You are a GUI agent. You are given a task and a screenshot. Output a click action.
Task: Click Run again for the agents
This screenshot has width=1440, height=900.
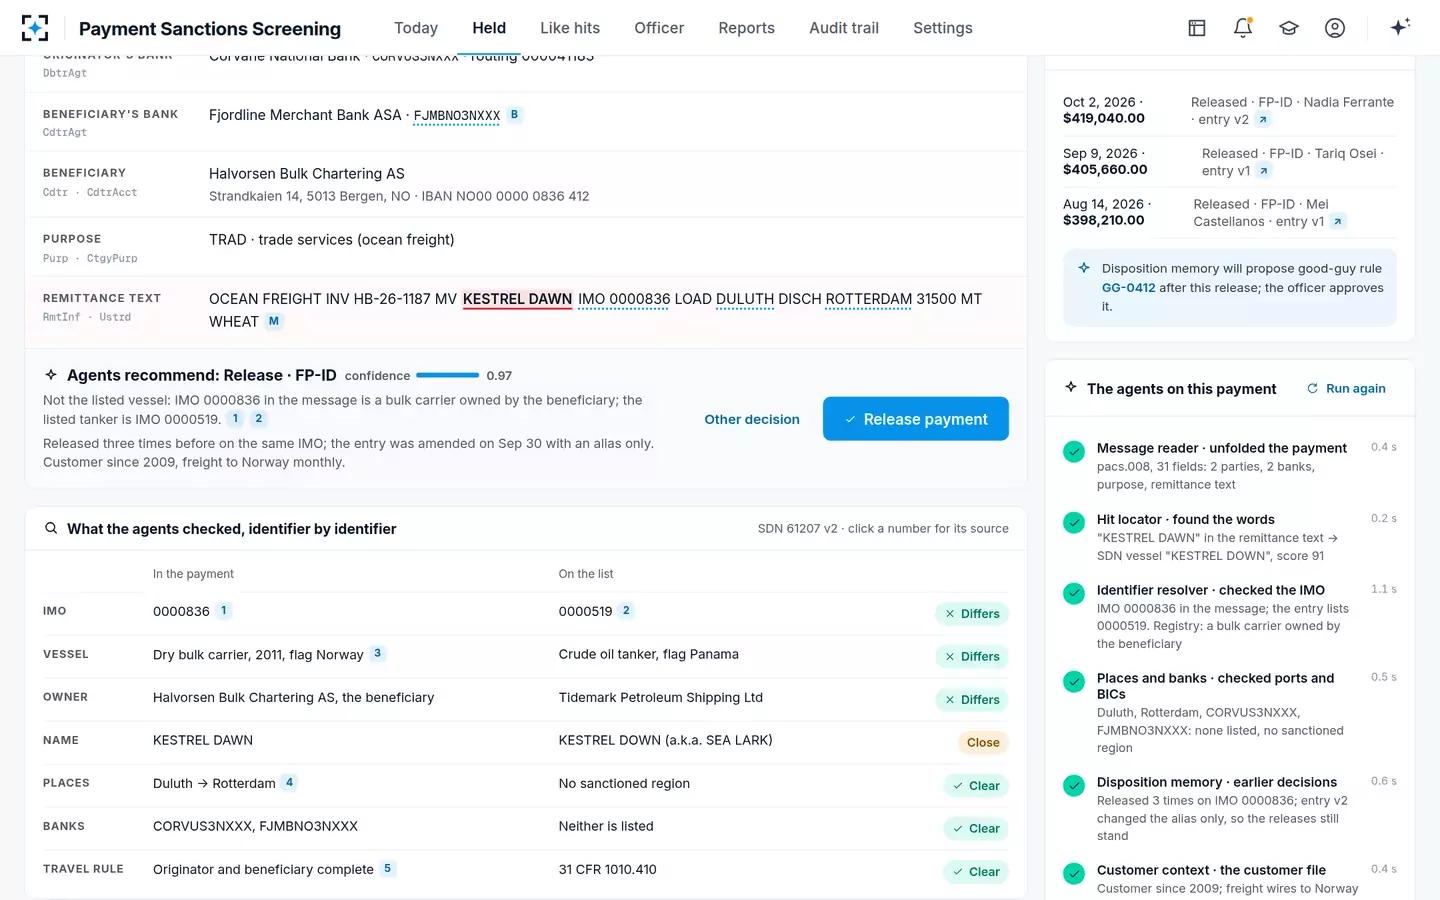[x=1346, y=388]
